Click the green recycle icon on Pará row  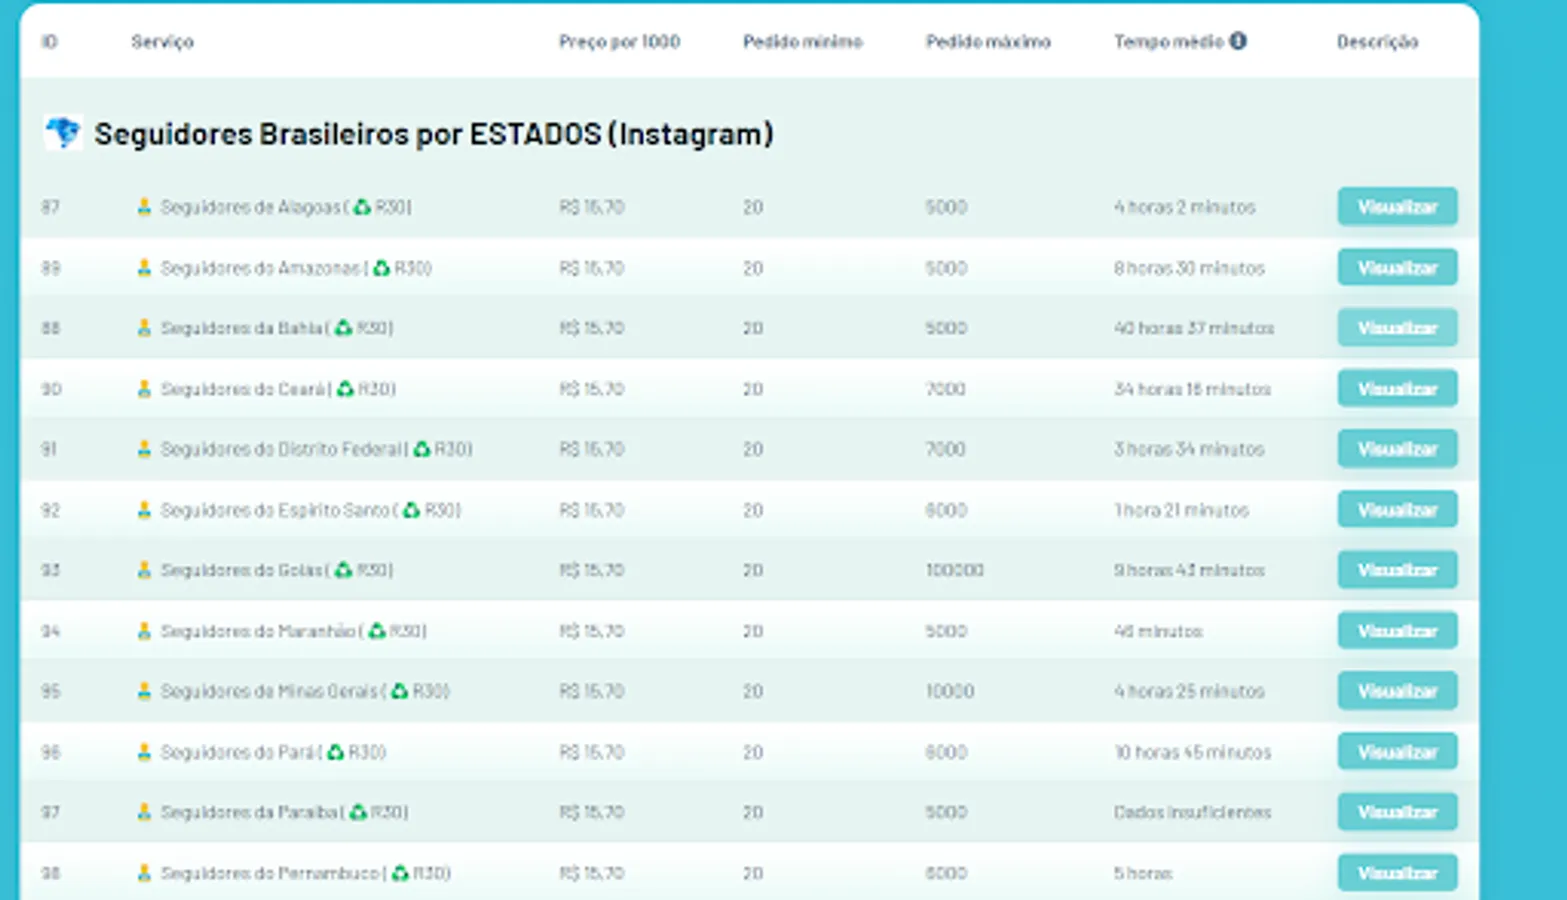coord(335,752)
